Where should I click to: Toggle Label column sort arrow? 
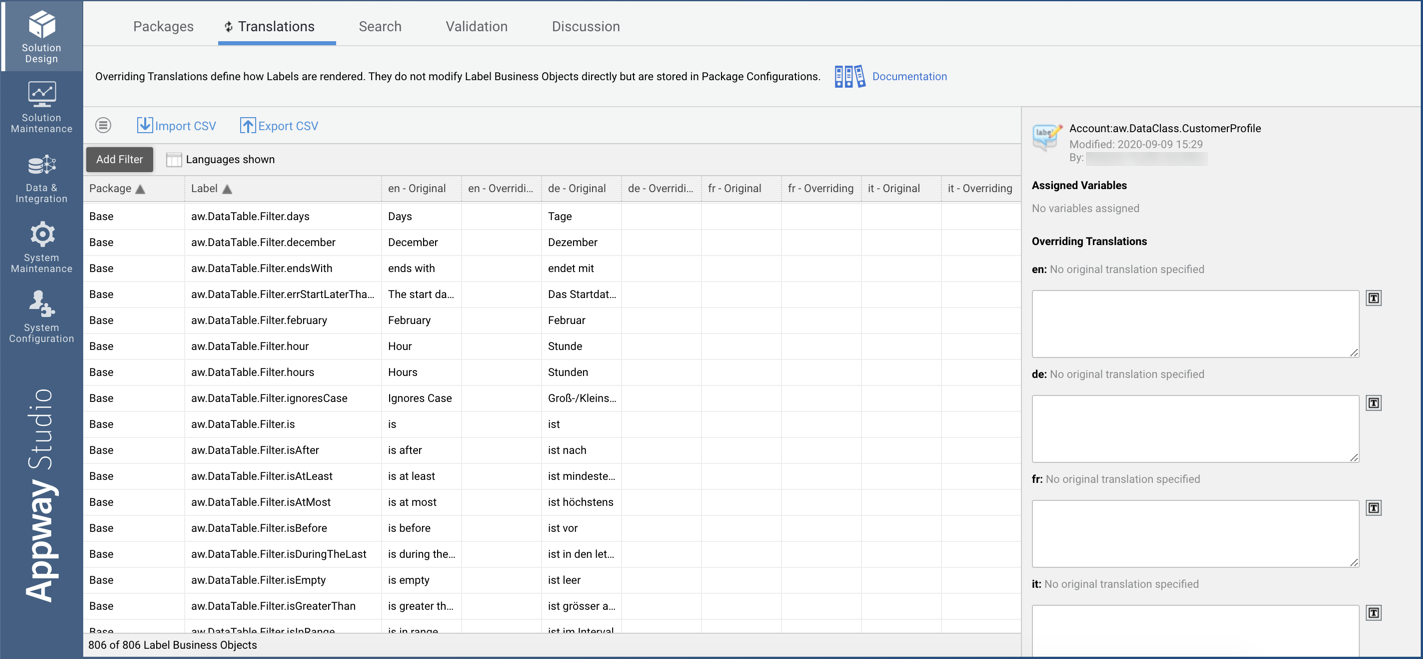coord(227,189)
